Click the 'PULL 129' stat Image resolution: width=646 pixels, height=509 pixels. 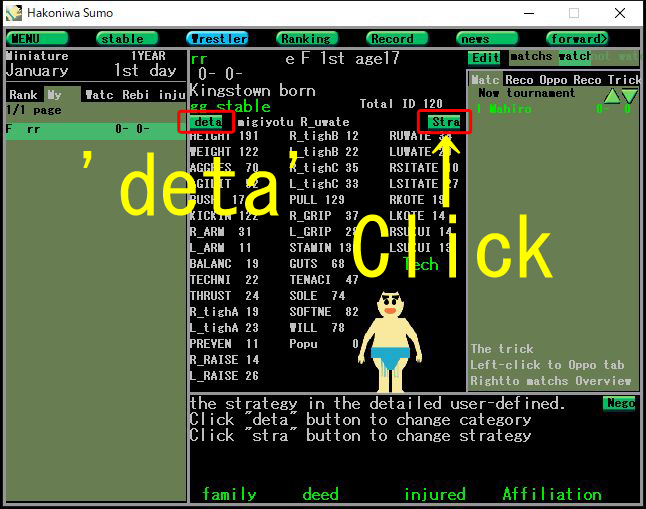[x=316, y=200]
